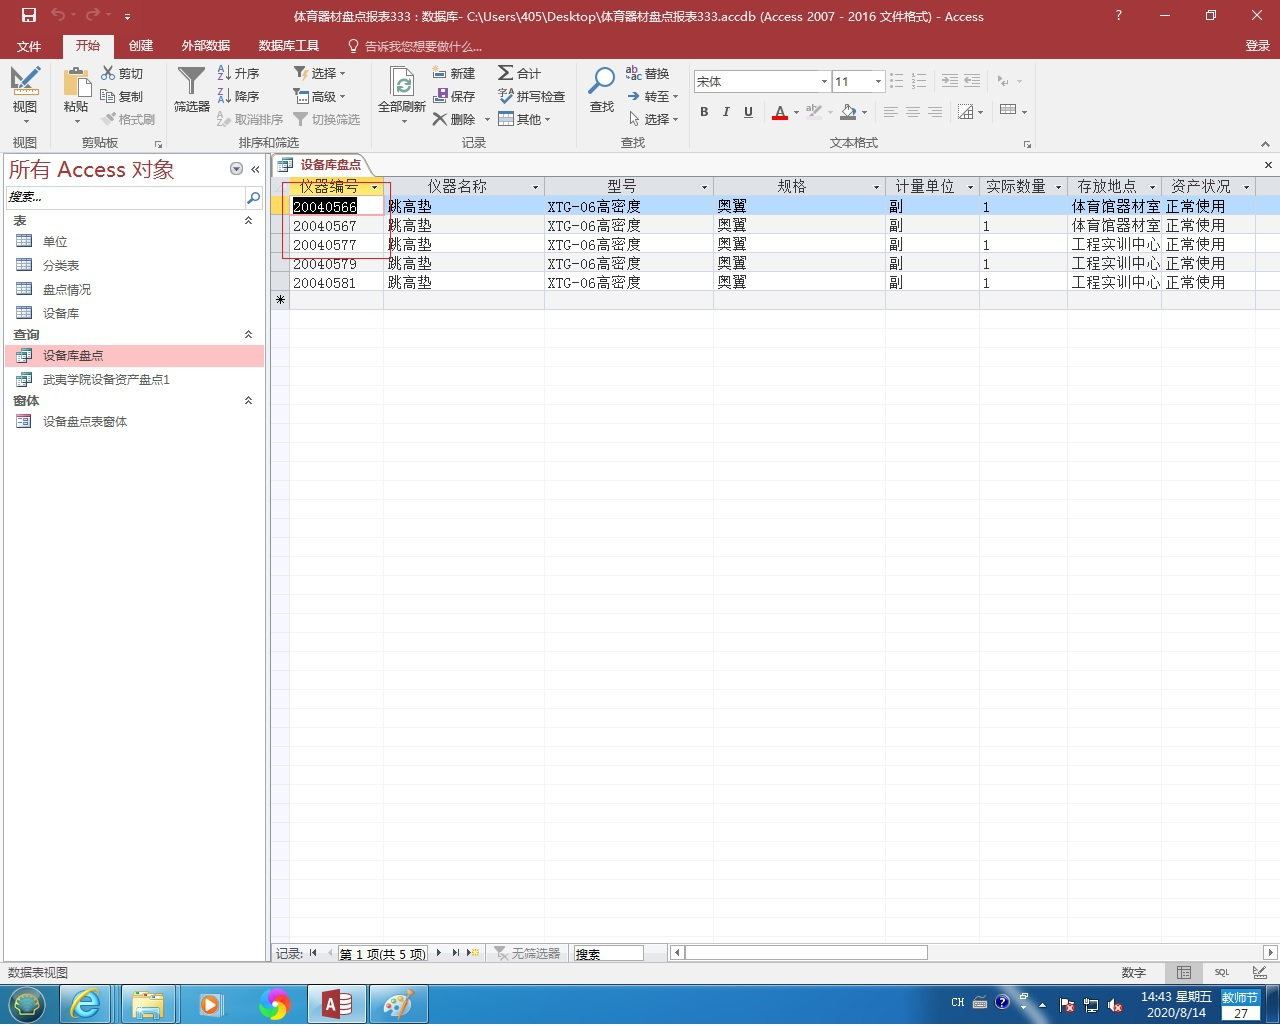
Task: Click the design view icon in the status bar
Action: [x=1259, y=973]
